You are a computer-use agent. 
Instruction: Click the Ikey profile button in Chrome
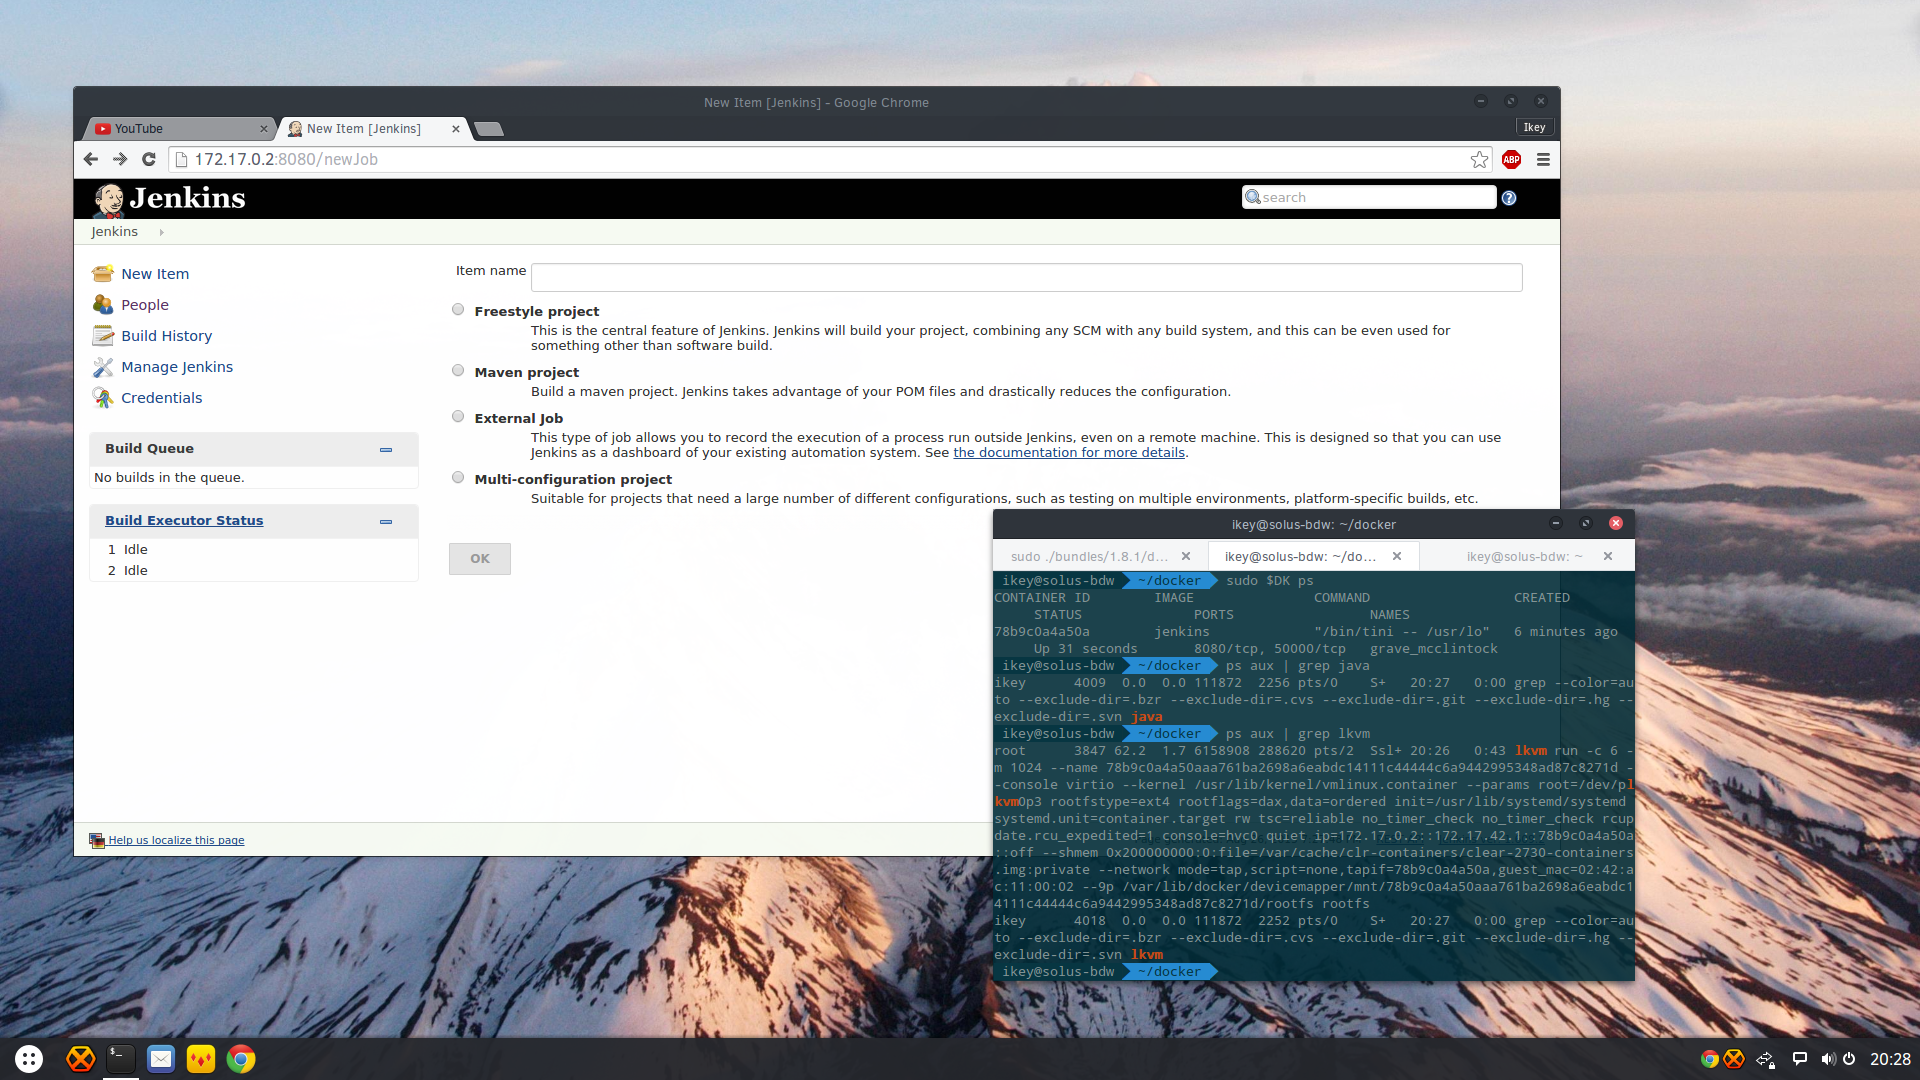(1534, 127)
